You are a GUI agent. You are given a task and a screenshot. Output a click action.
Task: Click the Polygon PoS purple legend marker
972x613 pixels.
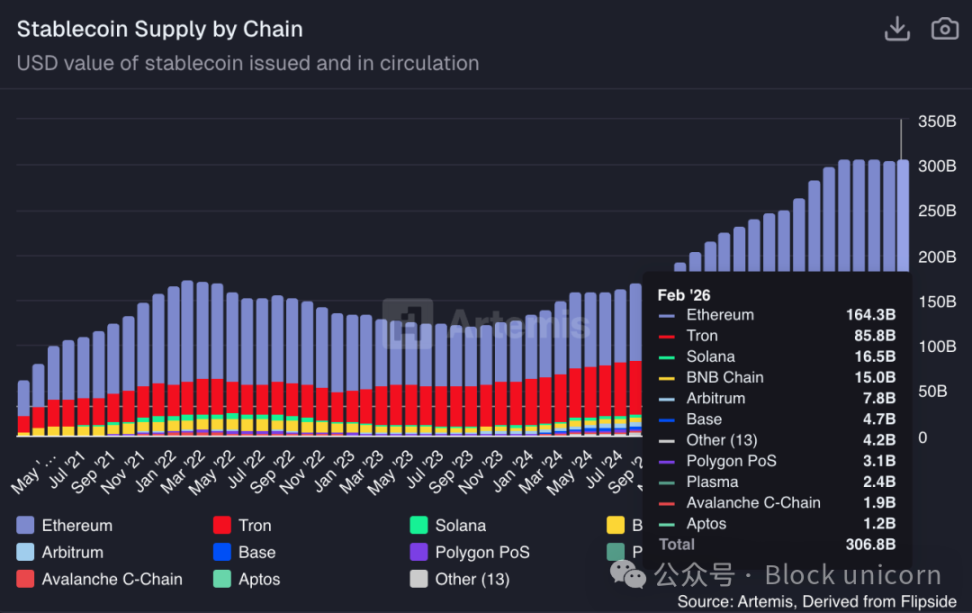click(x=418, y=552)
